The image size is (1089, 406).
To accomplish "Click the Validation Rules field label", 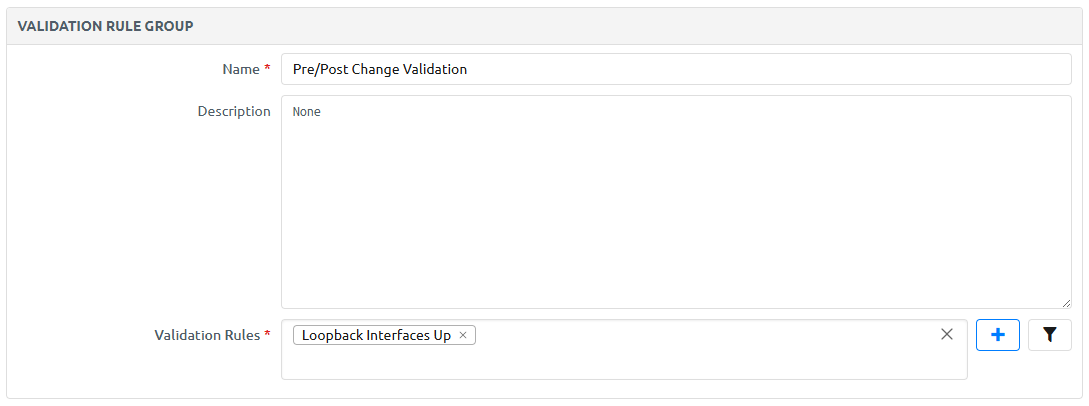I will (207, 336).
